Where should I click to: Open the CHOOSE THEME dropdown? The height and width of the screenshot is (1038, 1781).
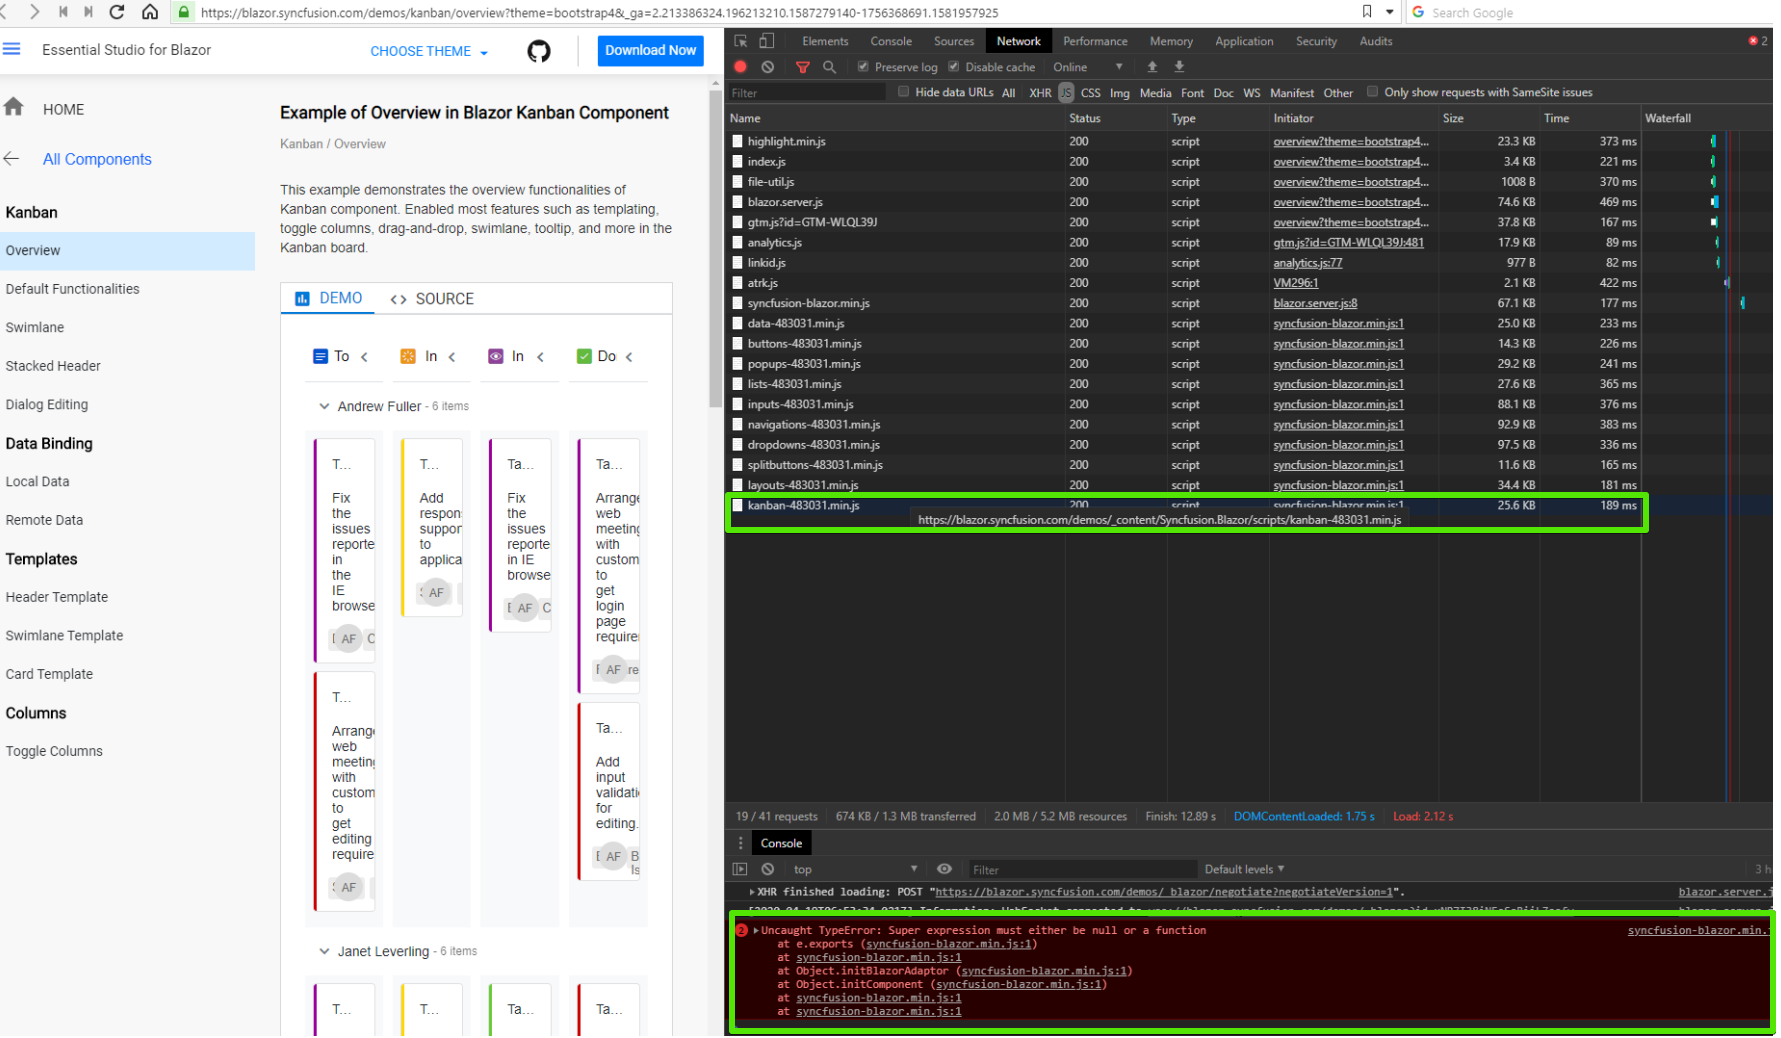429,51
